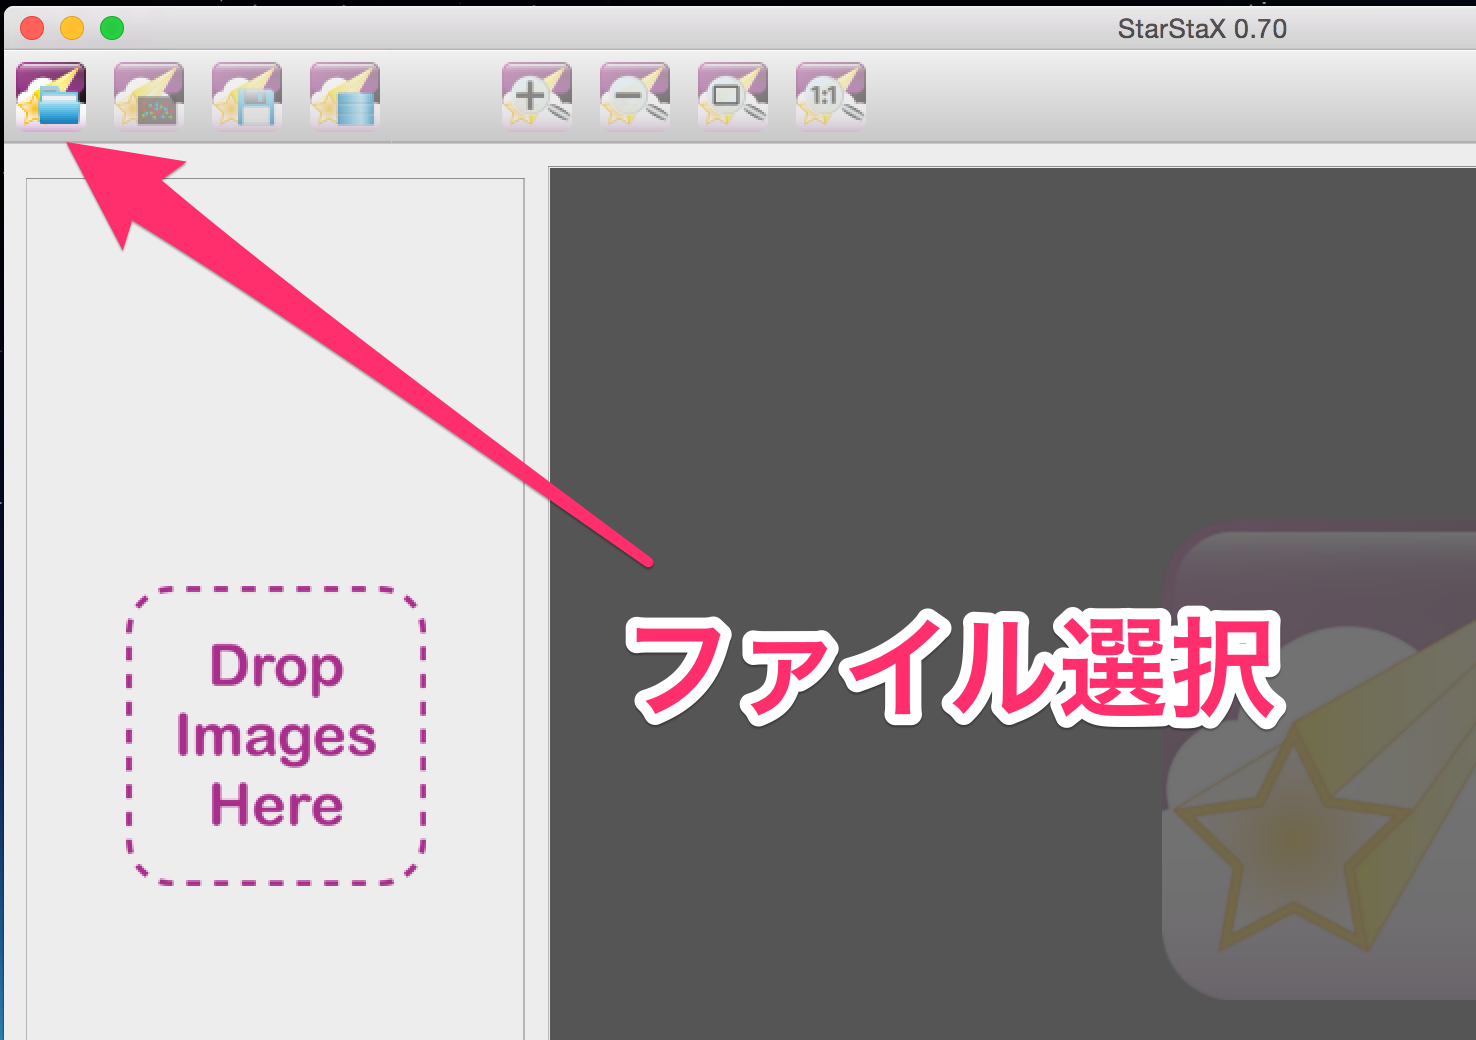Image resolution: width=1476 pixels, height=1040 pixels.
Task: Click the StarStaX 0.70 window title
Action: pos(1201,29)
